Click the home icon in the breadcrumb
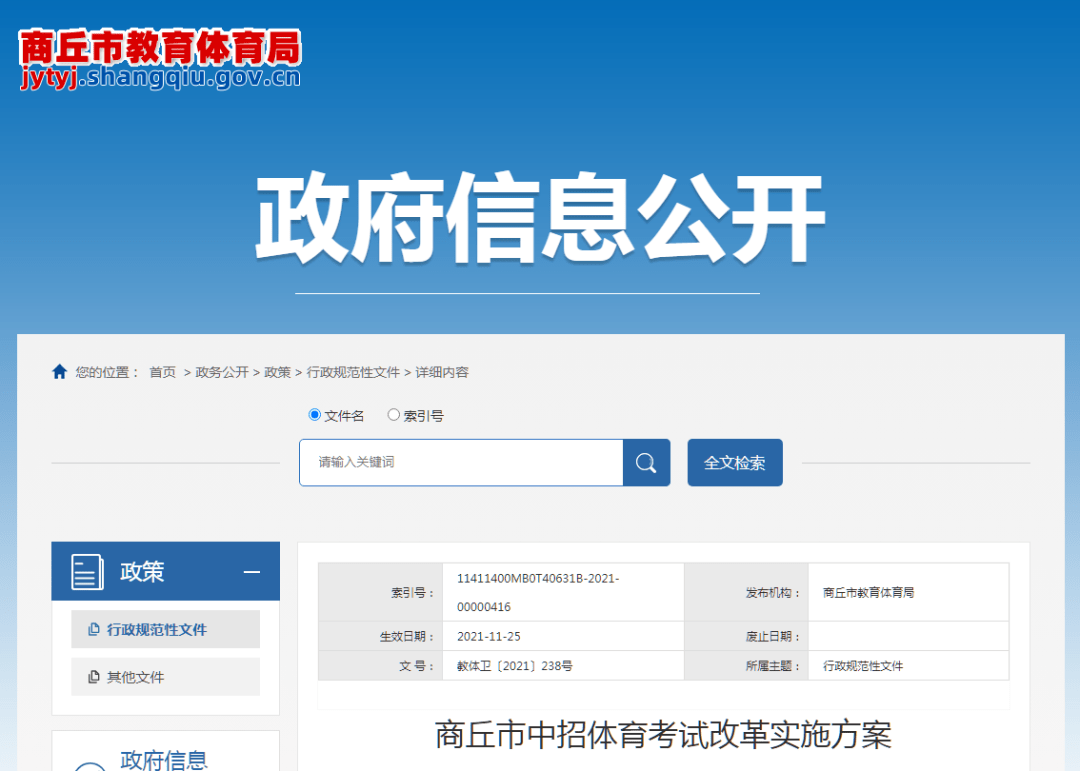This screenshot has width=1080, height=771. (x=59, y=372)
